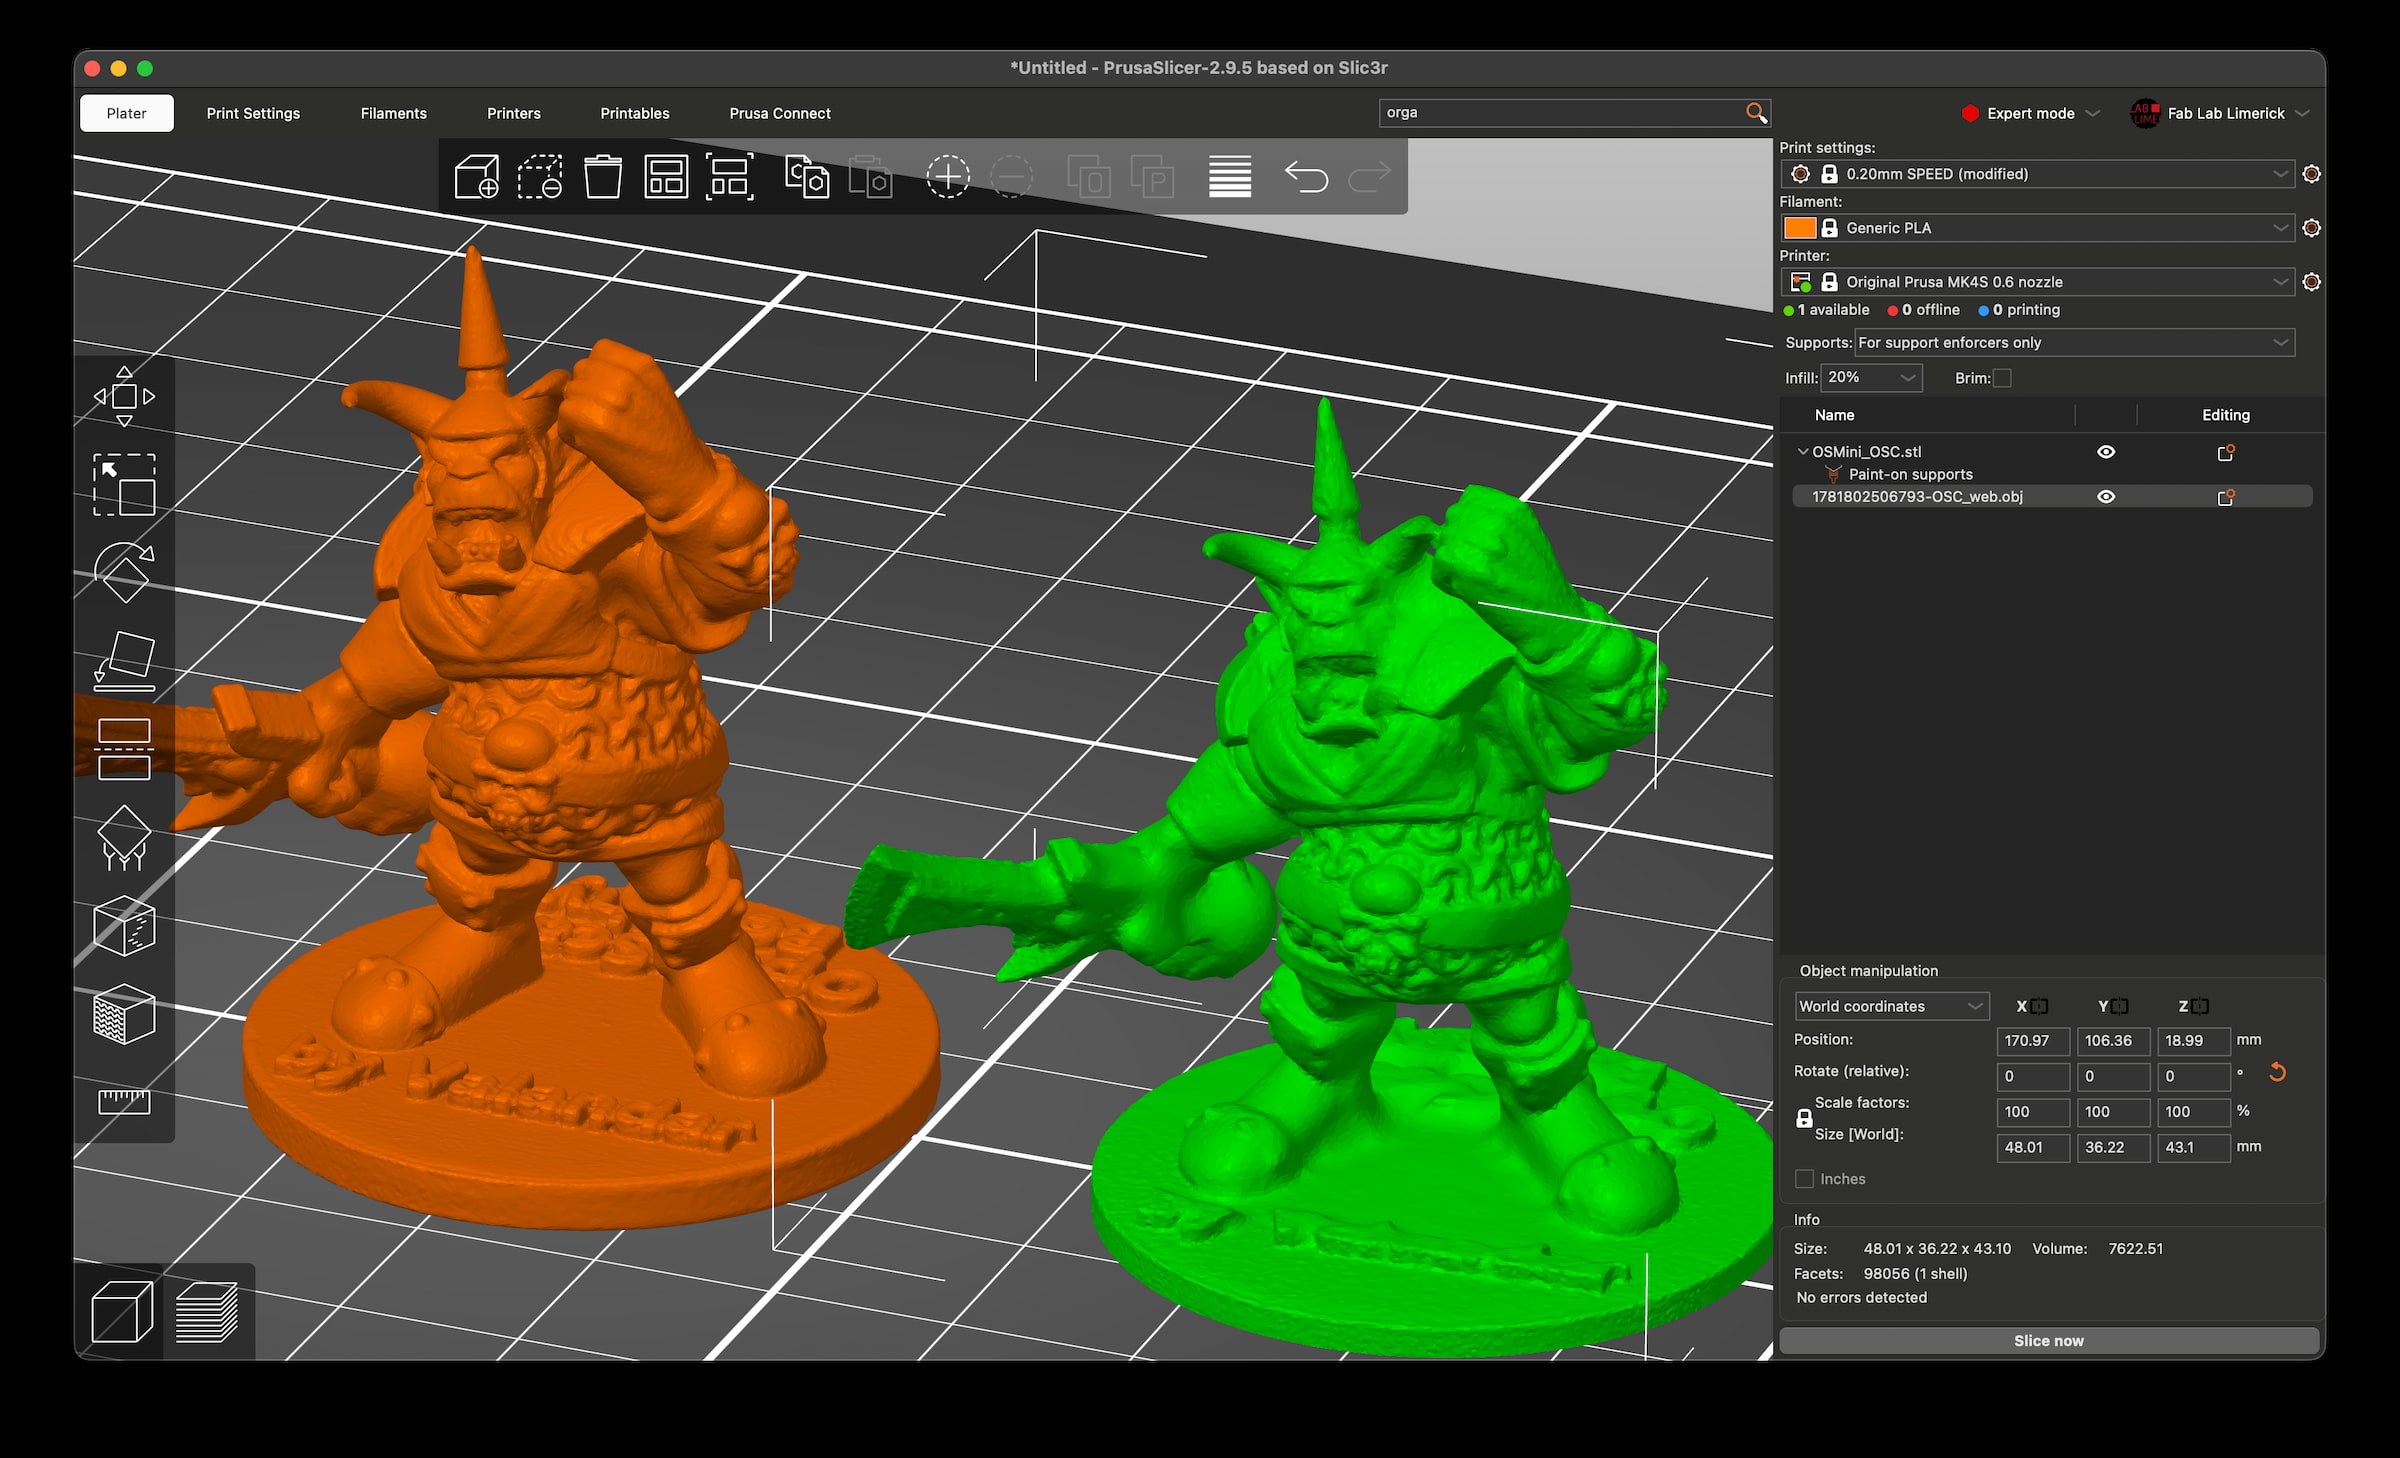Hide 1781802506793-OSC_web.obj with eye icon
The height and width of the screenshot is (1458, 2400).
2106,497
